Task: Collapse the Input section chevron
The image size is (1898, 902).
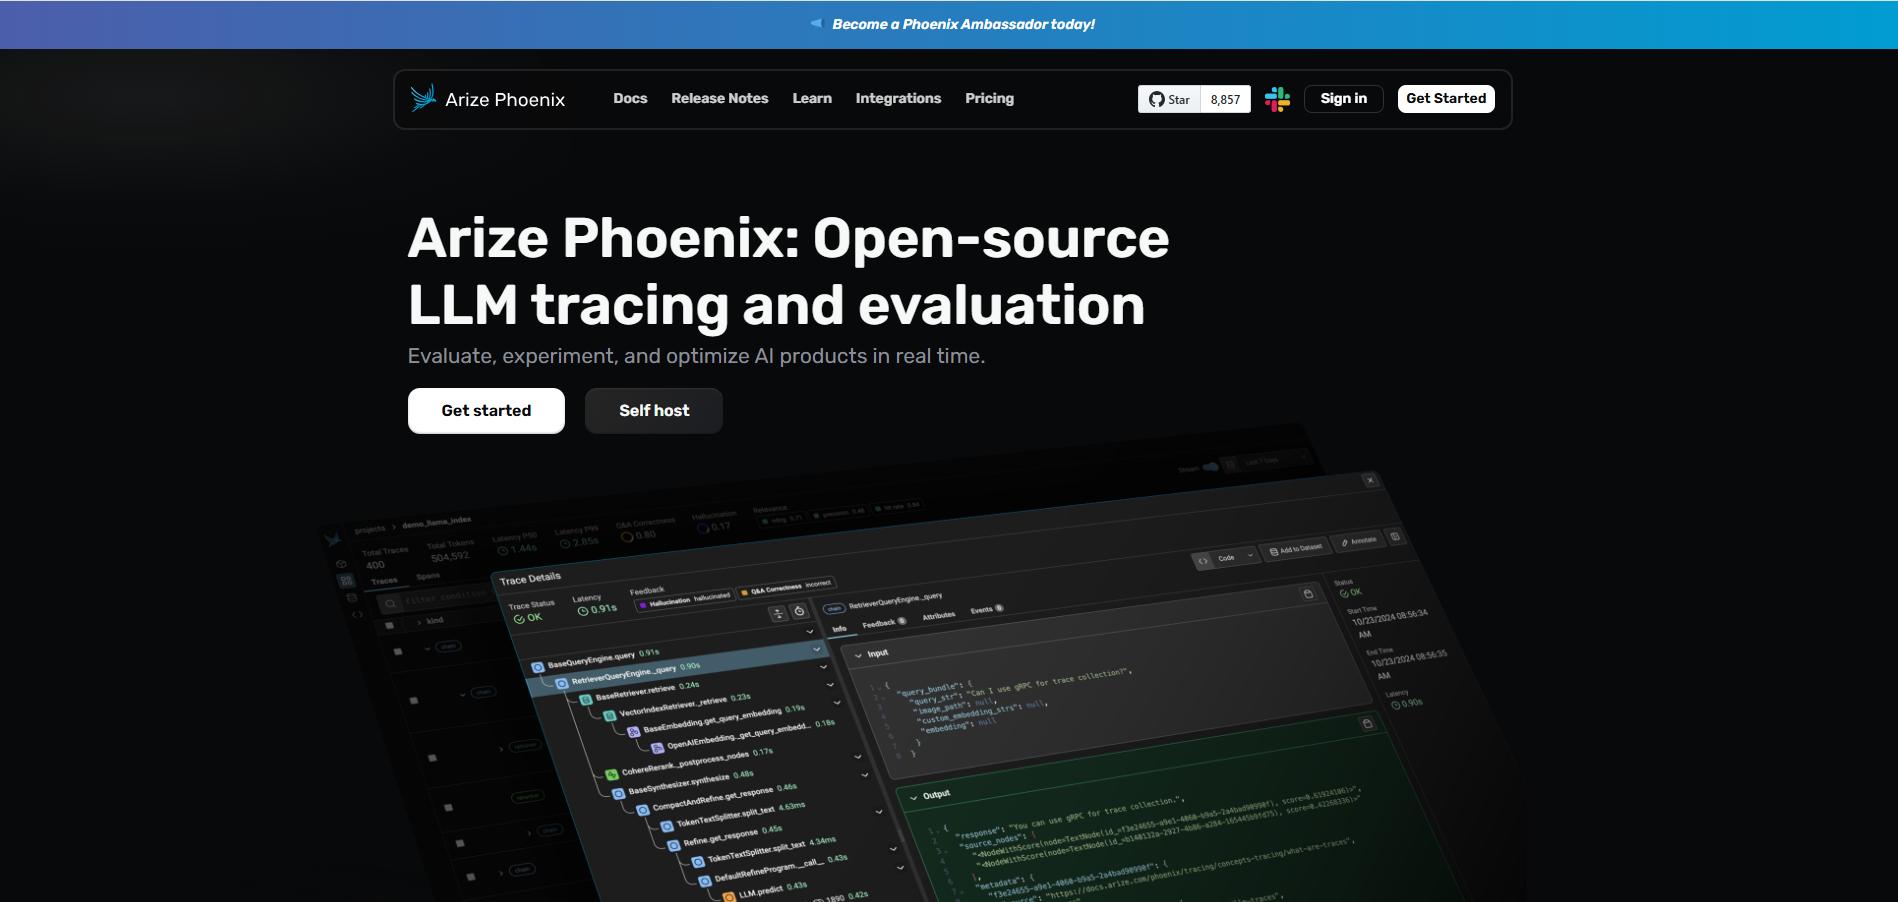Action: [x=857, y=654]
